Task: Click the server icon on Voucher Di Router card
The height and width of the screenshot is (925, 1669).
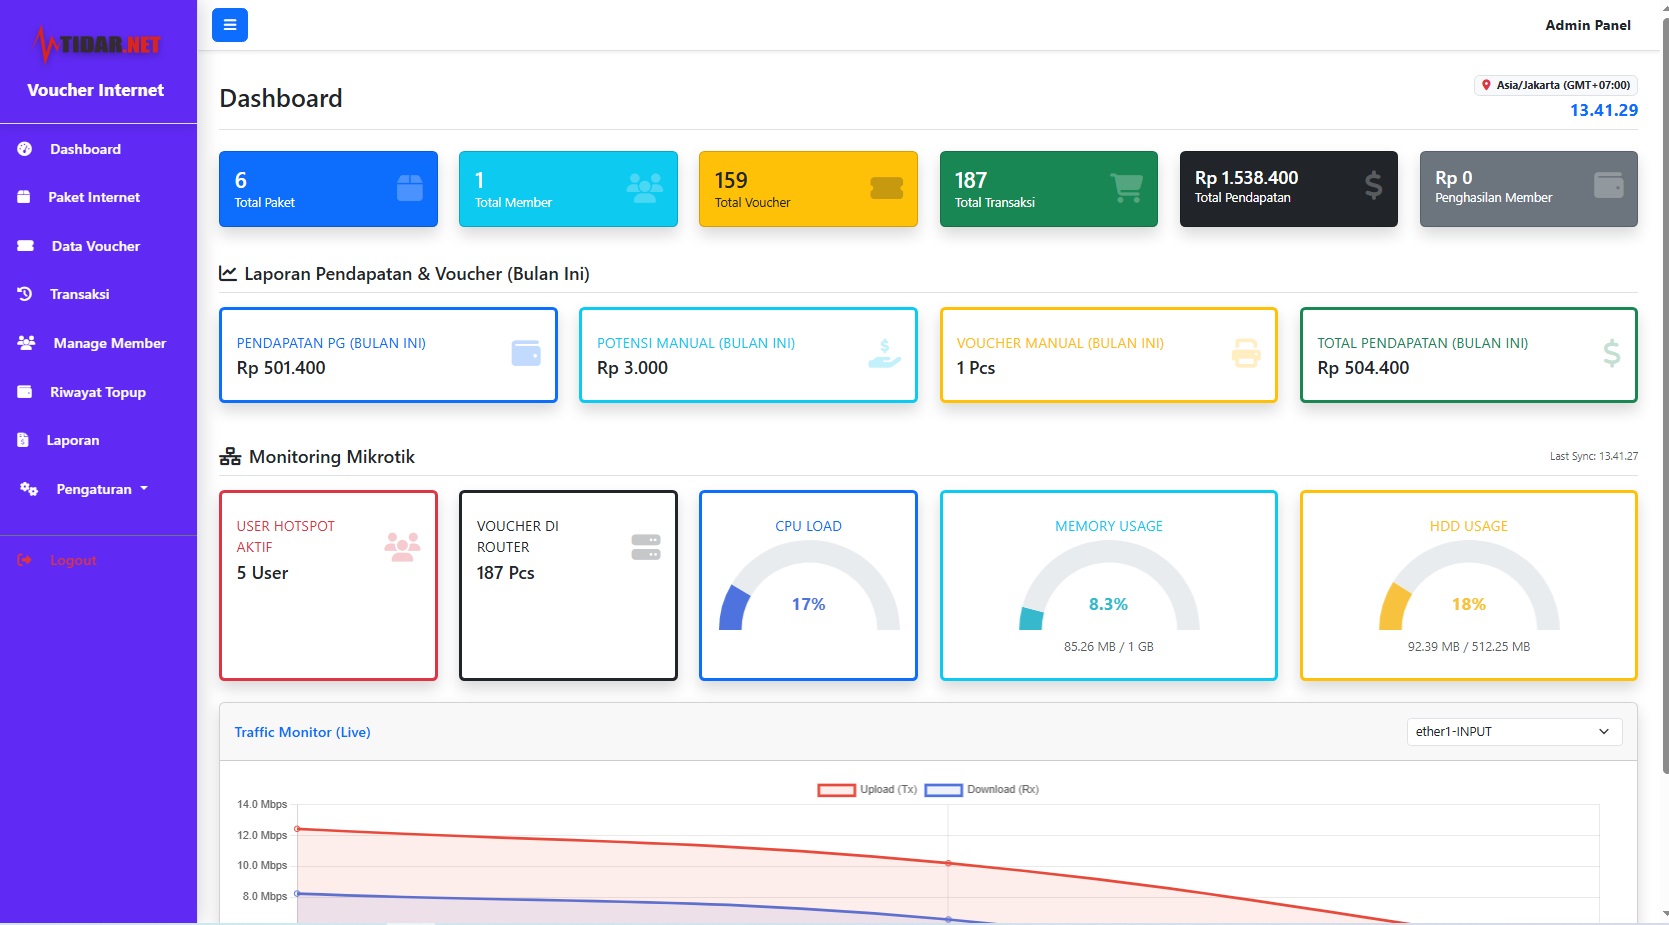Action: [x=646, y=547]
